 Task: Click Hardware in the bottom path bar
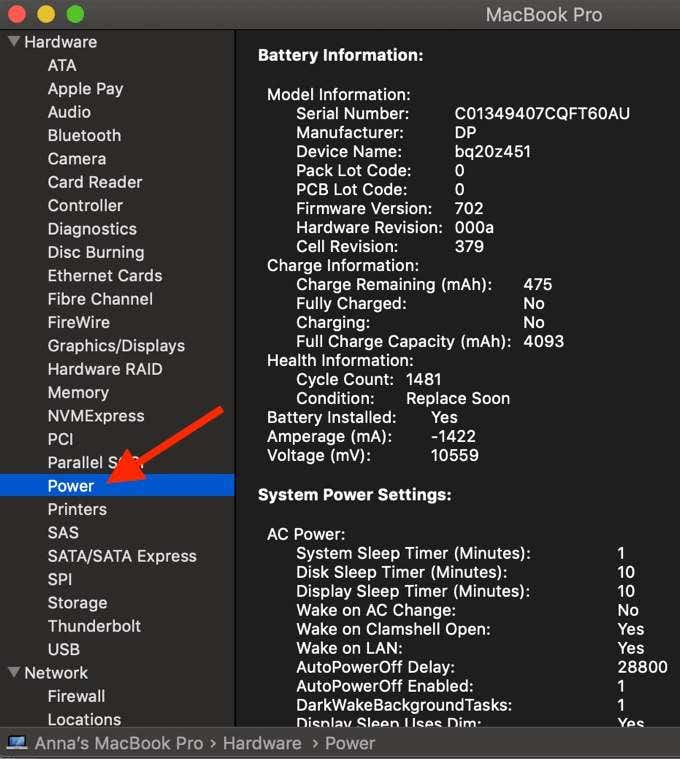point(262,743)
